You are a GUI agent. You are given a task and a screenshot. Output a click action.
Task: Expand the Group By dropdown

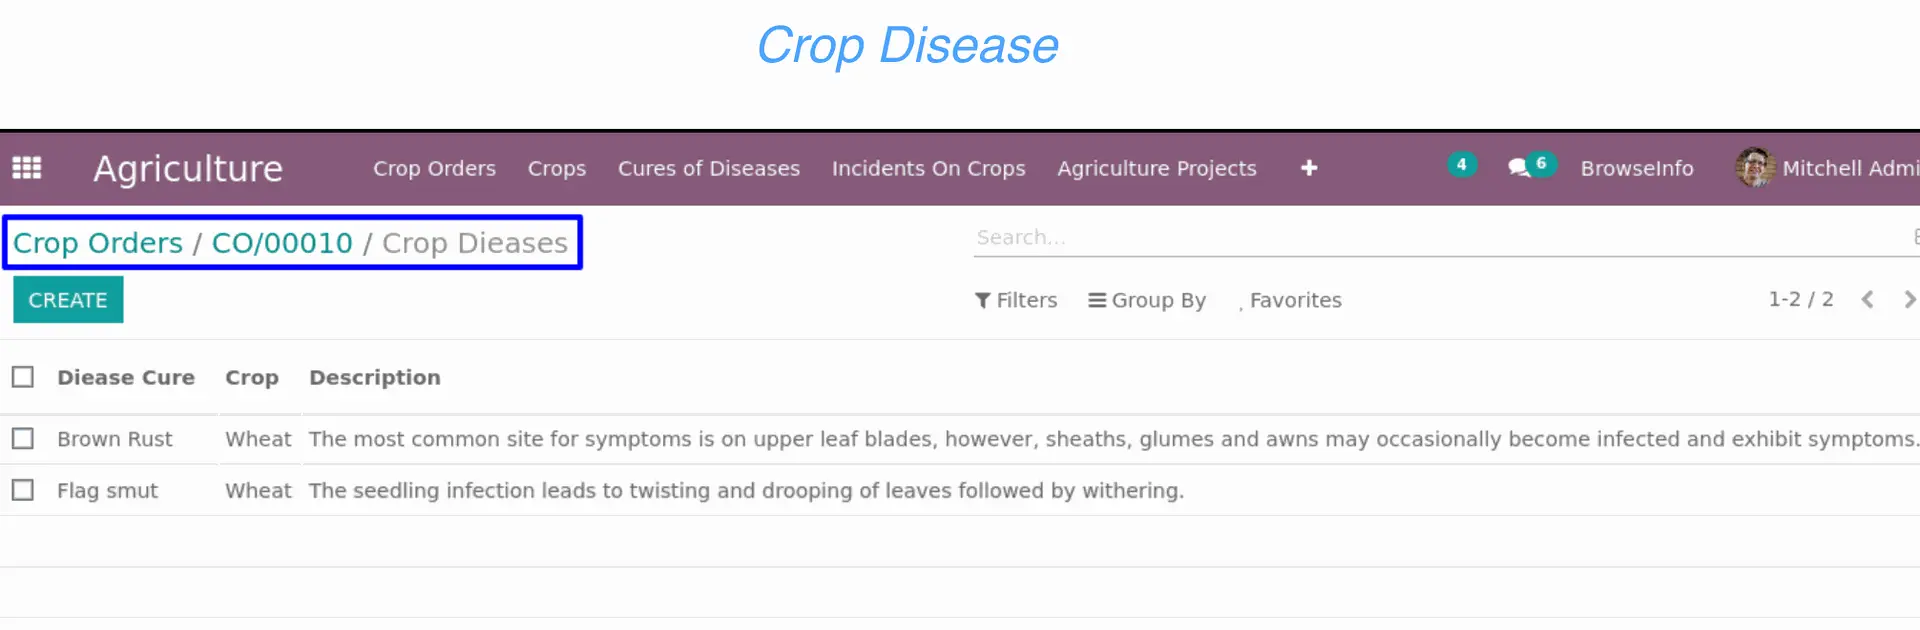coord(1147,300)
